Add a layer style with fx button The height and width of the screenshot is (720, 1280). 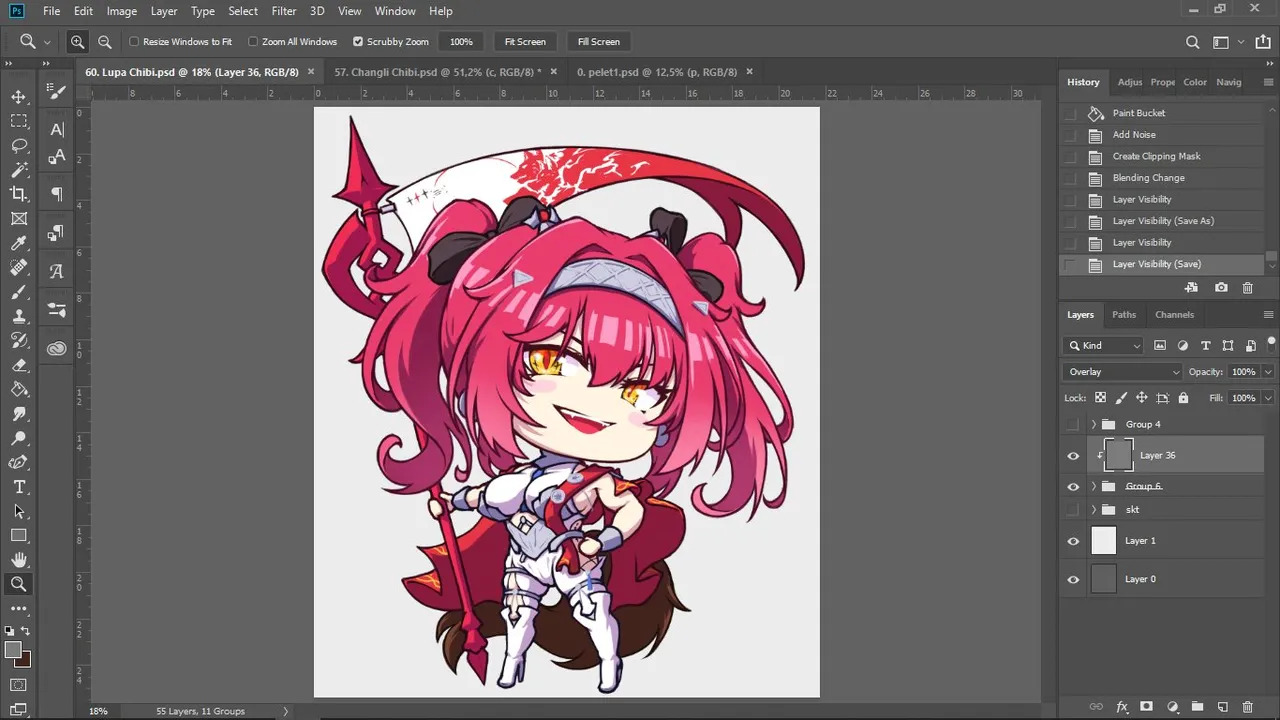pyautogui.click(x=1122, y=707)
